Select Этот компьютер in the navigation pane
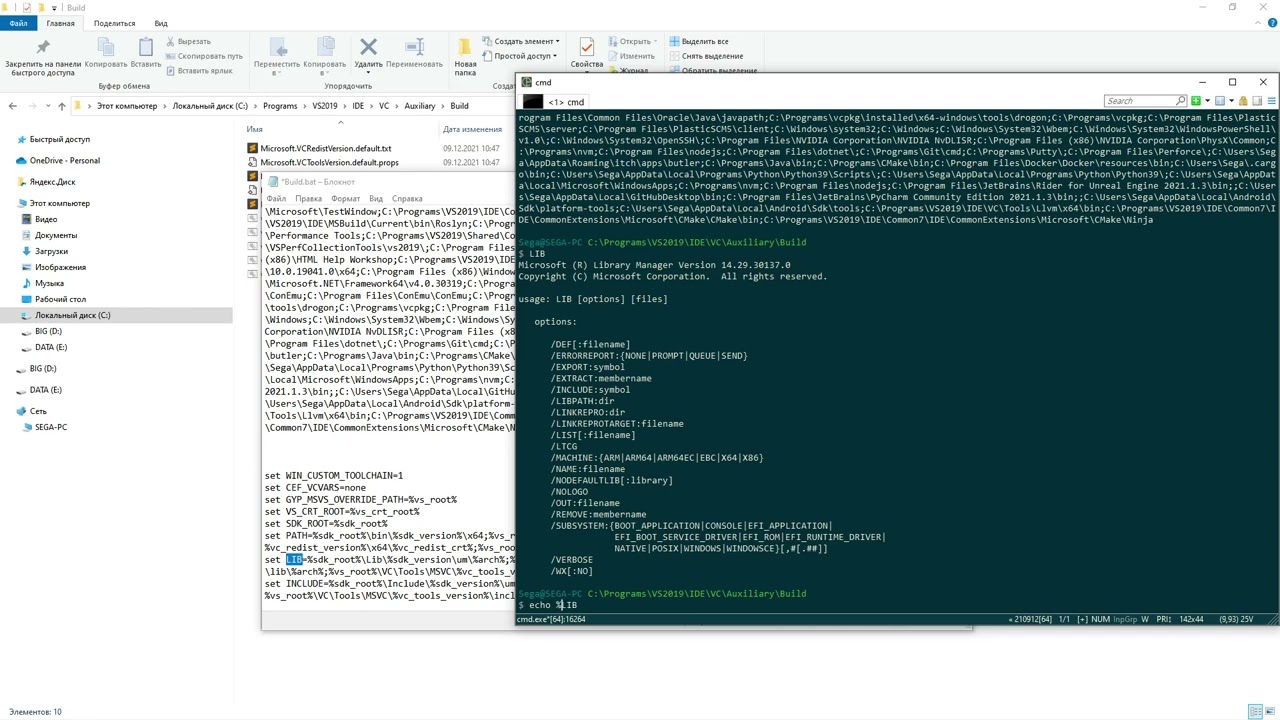Image resolution: width=1280 pixels, height=720 pixels. pyautogui.click(x=60, y=203)
